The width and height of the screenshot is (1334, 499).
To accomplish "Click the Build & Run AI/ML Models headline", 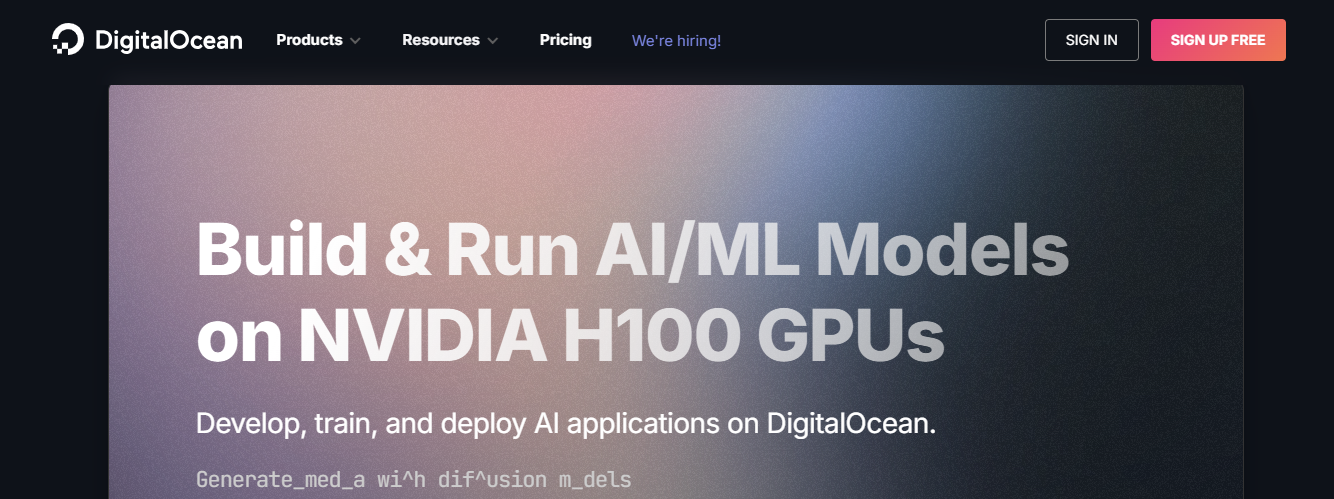I will pos(633,249).
